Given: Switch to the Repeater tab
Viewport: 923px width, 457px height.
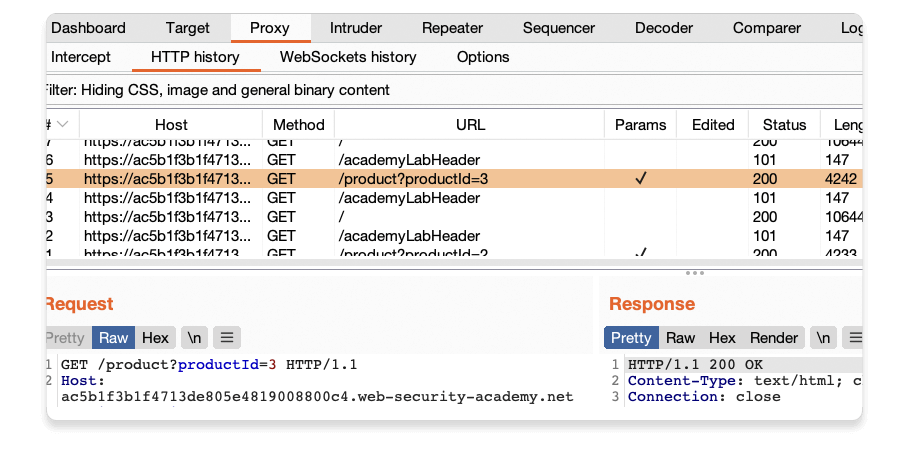Looking at the screenshot, I should 452,28.
